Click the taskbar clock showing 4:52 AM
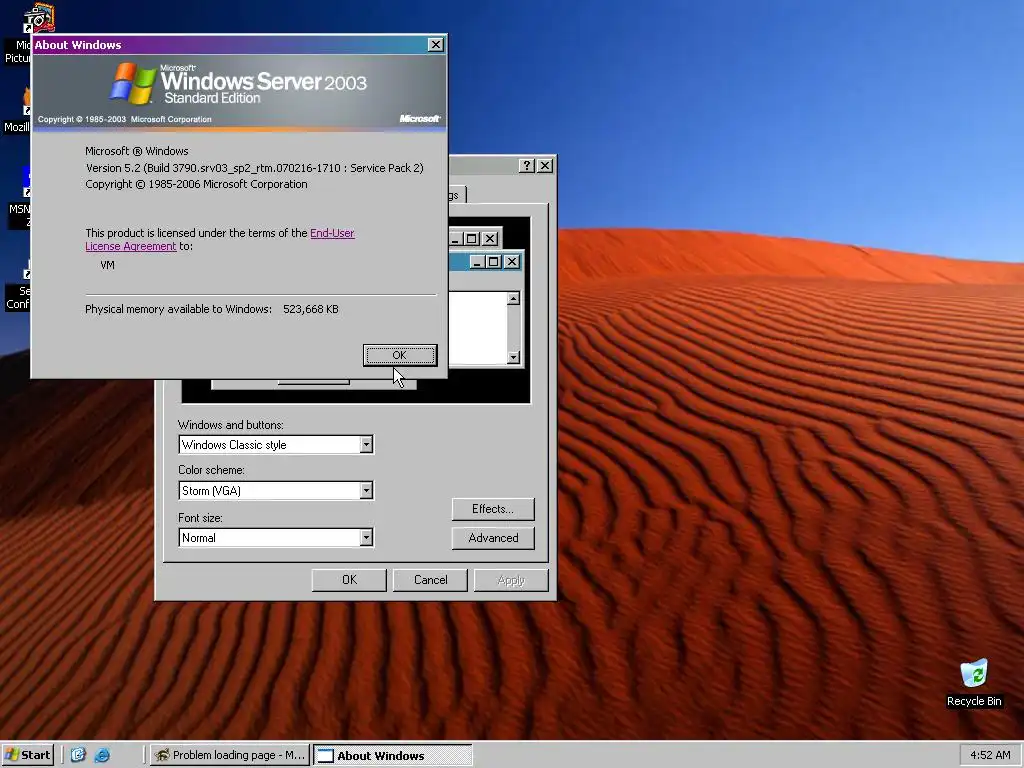Image resolution: width=1024 pixels, height=768 pixels. (x=990, y=755)
